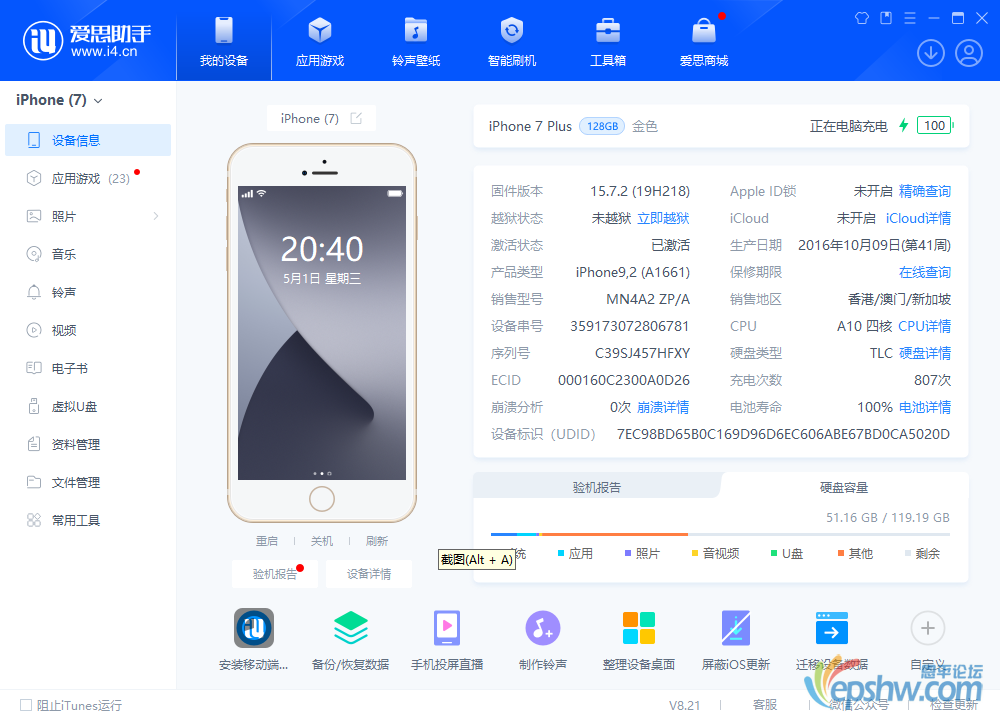The width and height of the screenshot is (1000, 720).
Task: Click the 爱思助手 logo
Action: pos(87,41)
